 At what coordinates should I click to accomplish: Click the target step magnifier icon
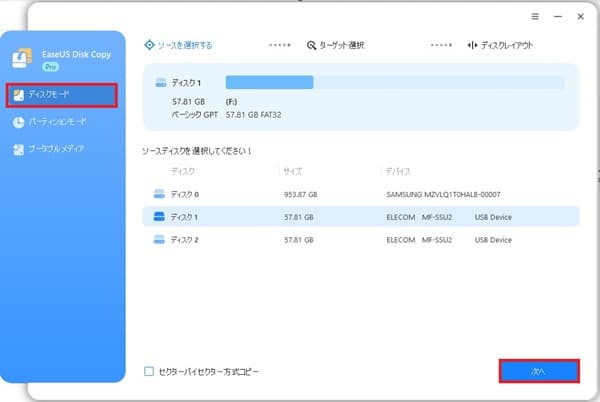click(311, 45)
